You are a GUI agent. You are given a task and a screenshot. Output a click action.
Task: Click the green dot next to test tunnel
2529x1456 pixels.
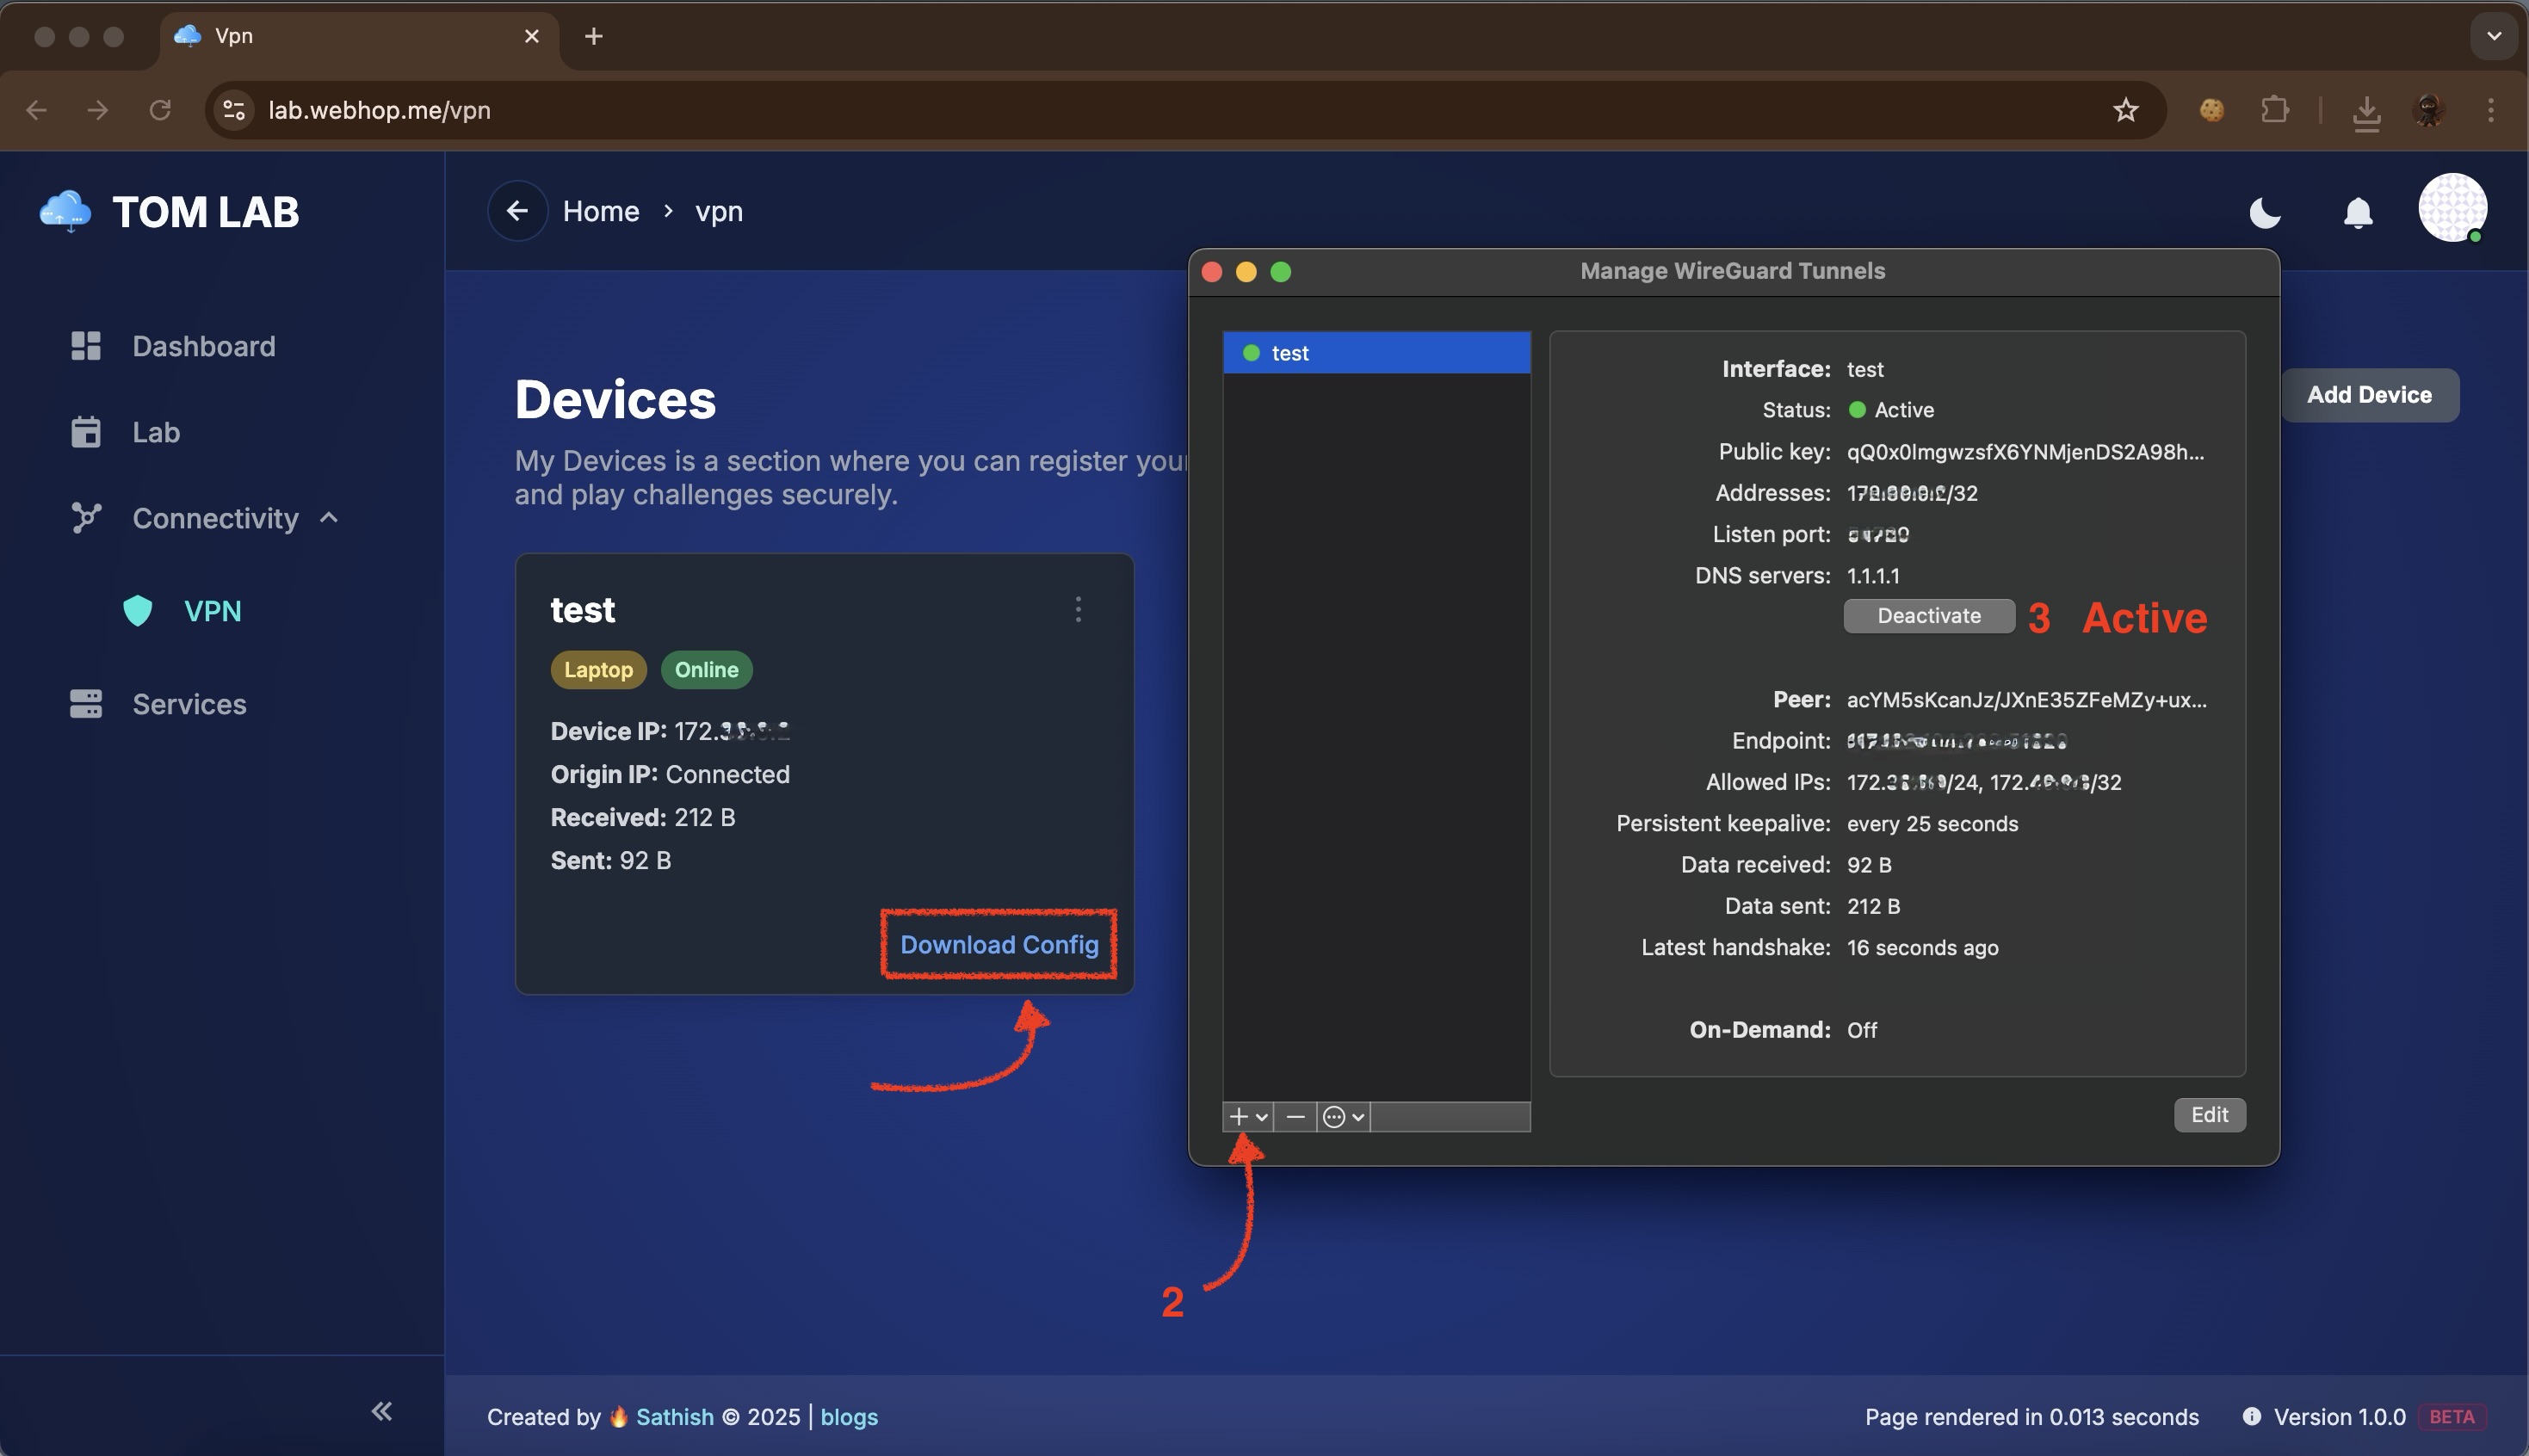click(x=1251, y=352)
